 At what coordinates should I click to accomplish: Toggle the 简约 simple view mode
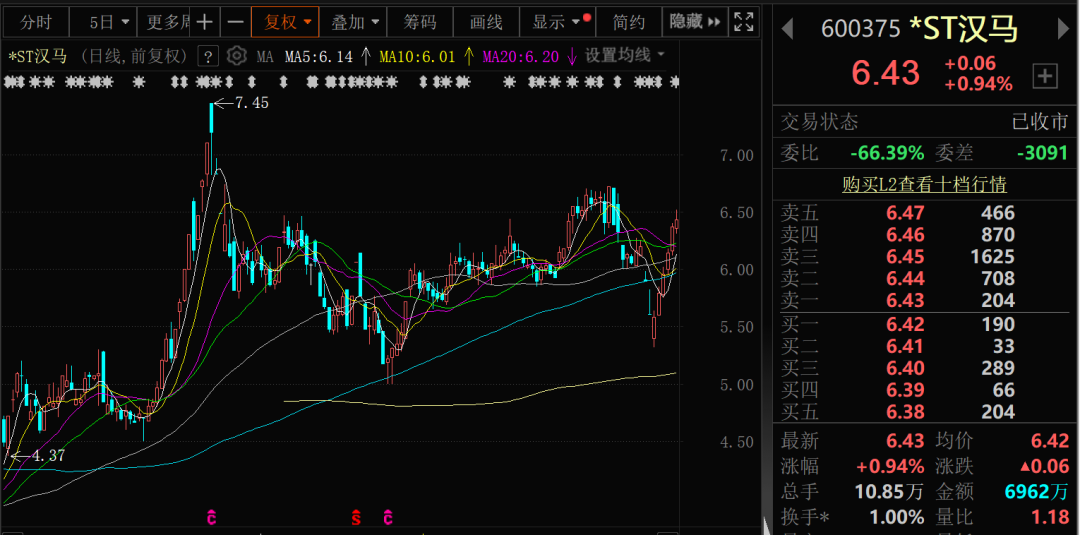point(629,21)
